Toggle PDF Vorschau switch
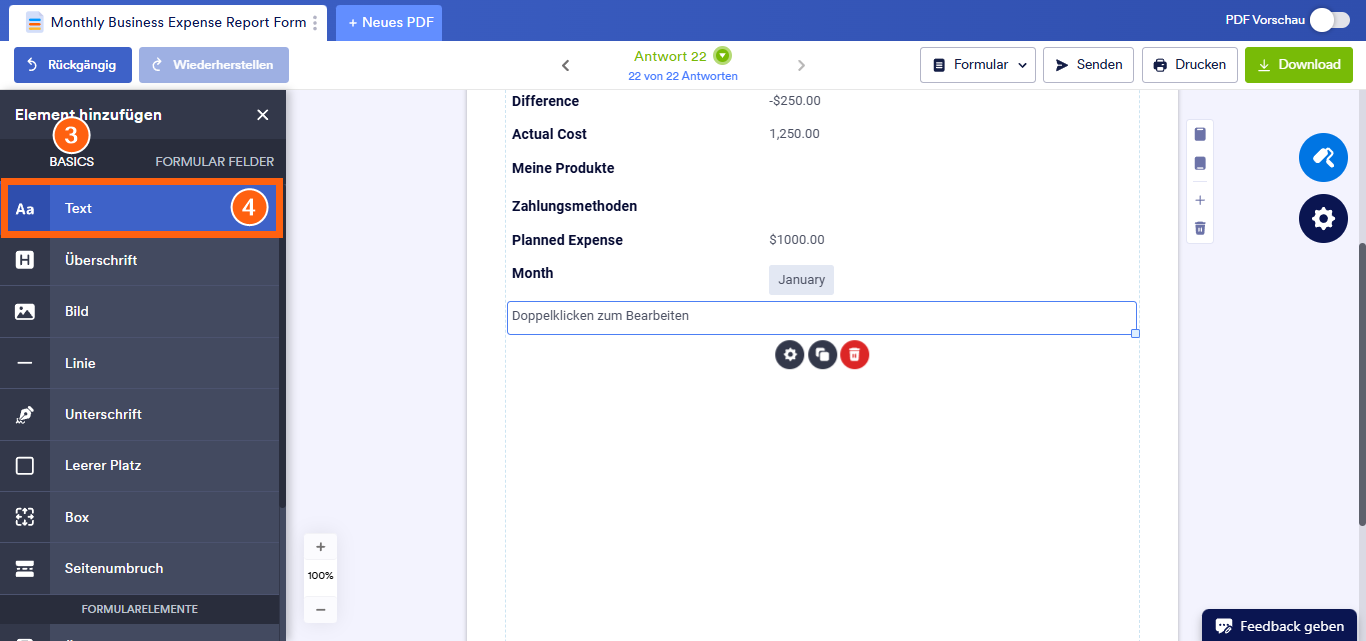The width and height of the screenshot is (1366, 641). 1329,20
